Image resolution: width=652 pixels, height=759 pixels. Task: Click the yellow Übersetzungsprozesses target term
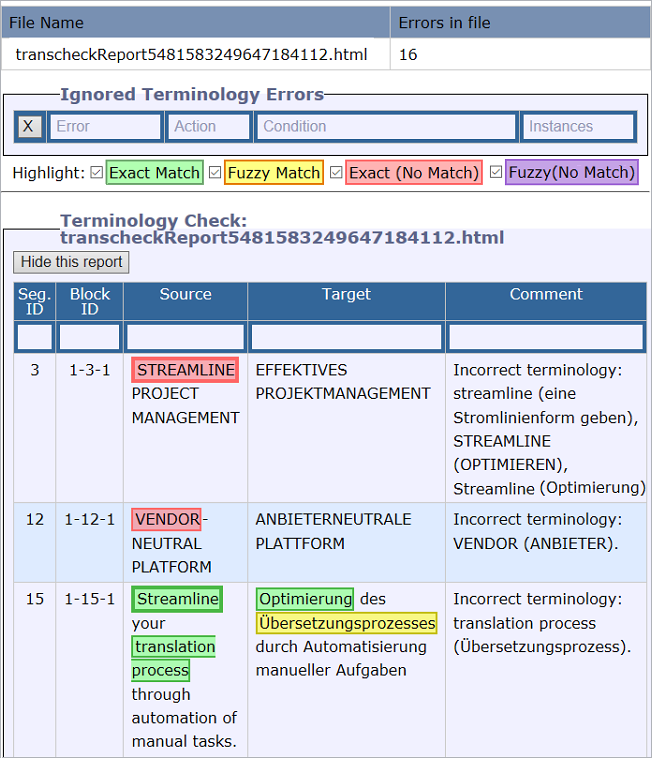[347, 623]
